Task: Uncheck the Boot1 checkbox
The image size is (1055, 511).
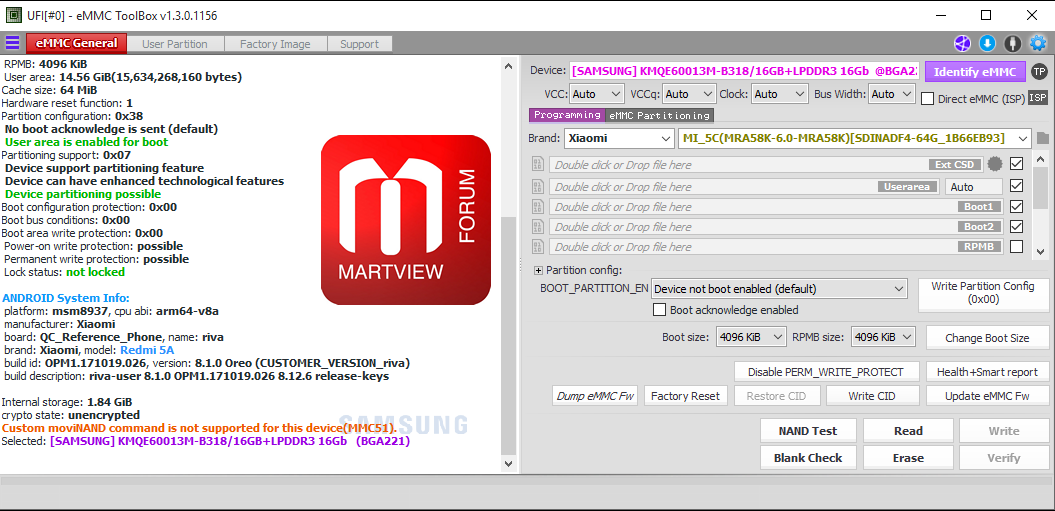Action: 1016,206
